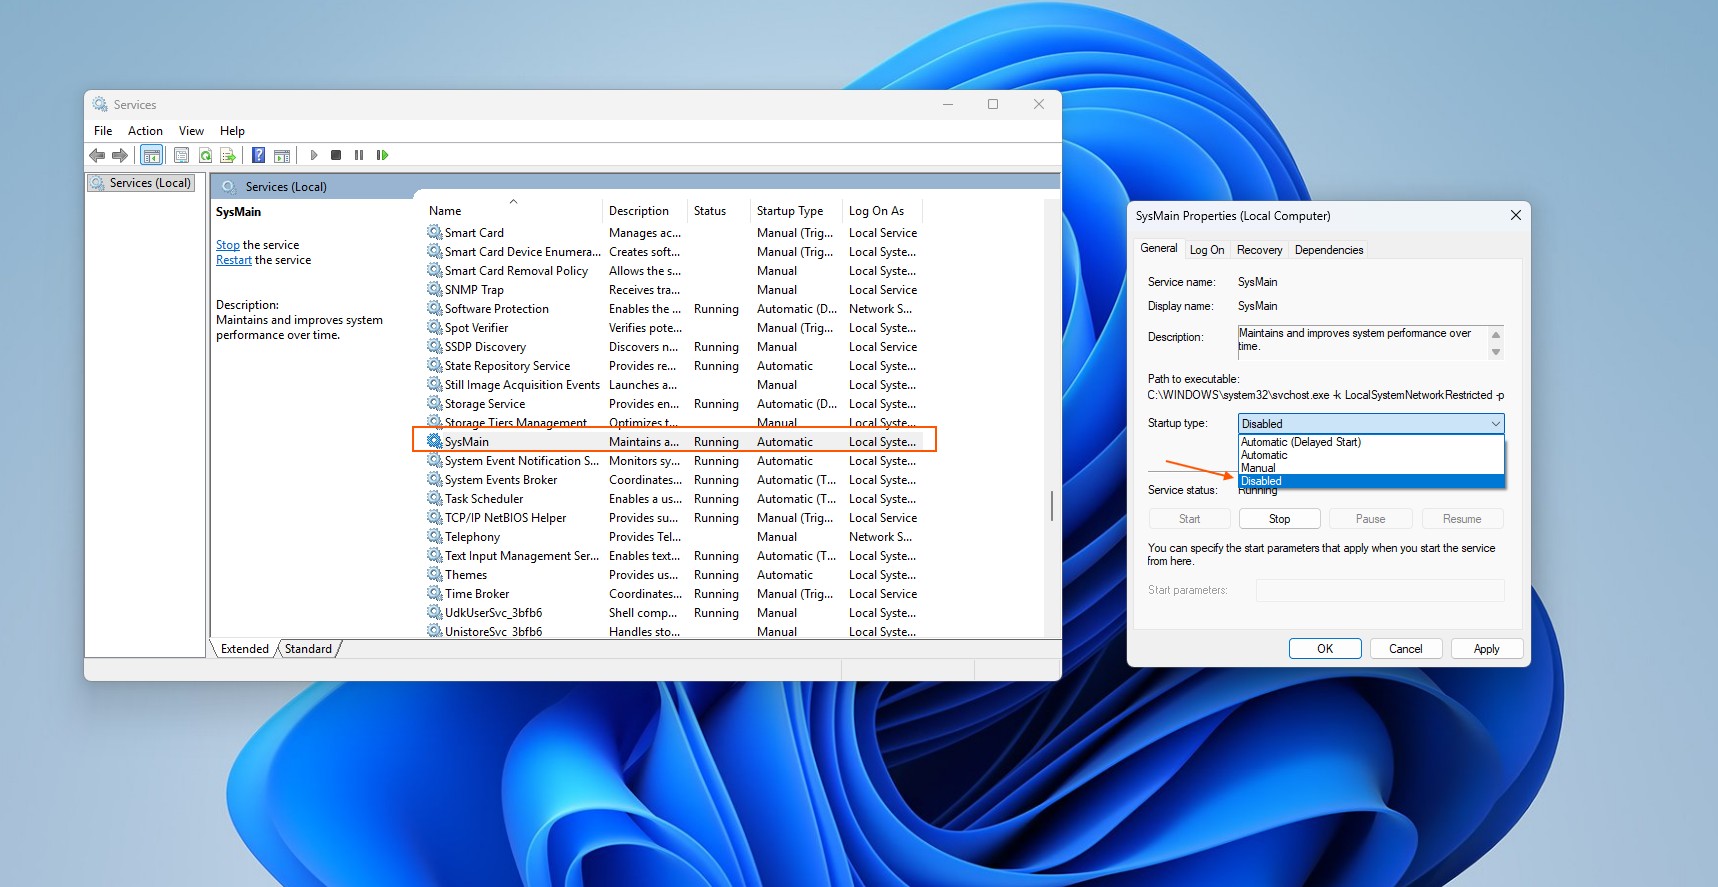The width and height of the screenshot is (1718, 887).
Task: Click the Refresh toolbar icon
Action: (205, 155)
